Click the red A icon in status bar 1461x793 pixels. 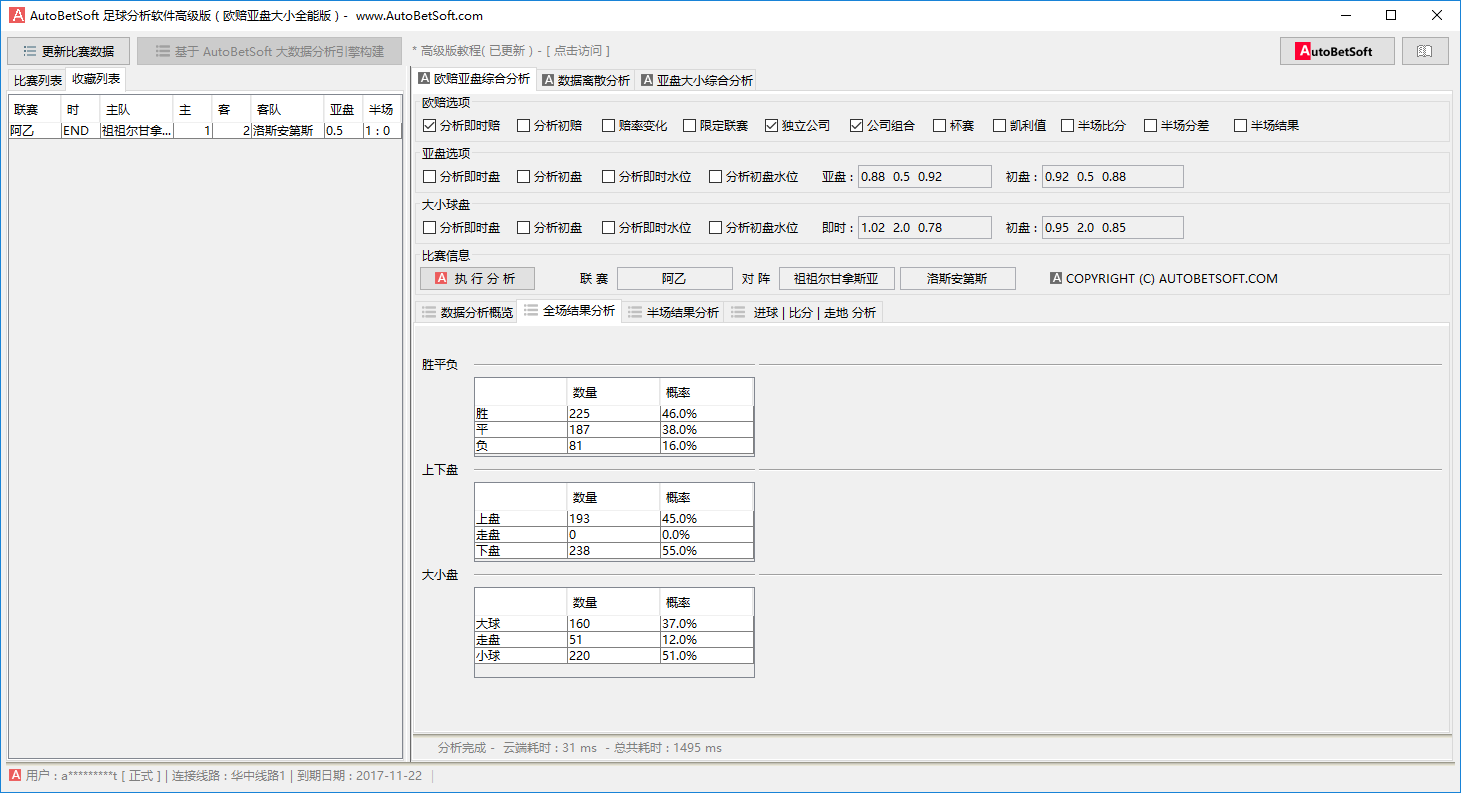[x=15, y=775]
